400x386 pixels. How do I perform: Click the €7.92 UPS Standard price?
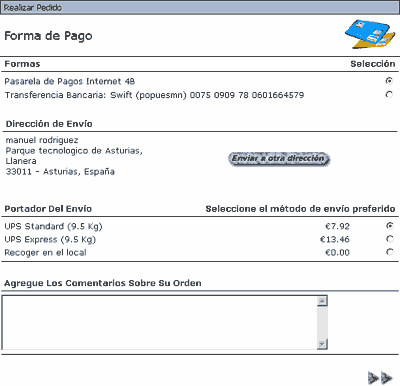(x=337, y=226)
